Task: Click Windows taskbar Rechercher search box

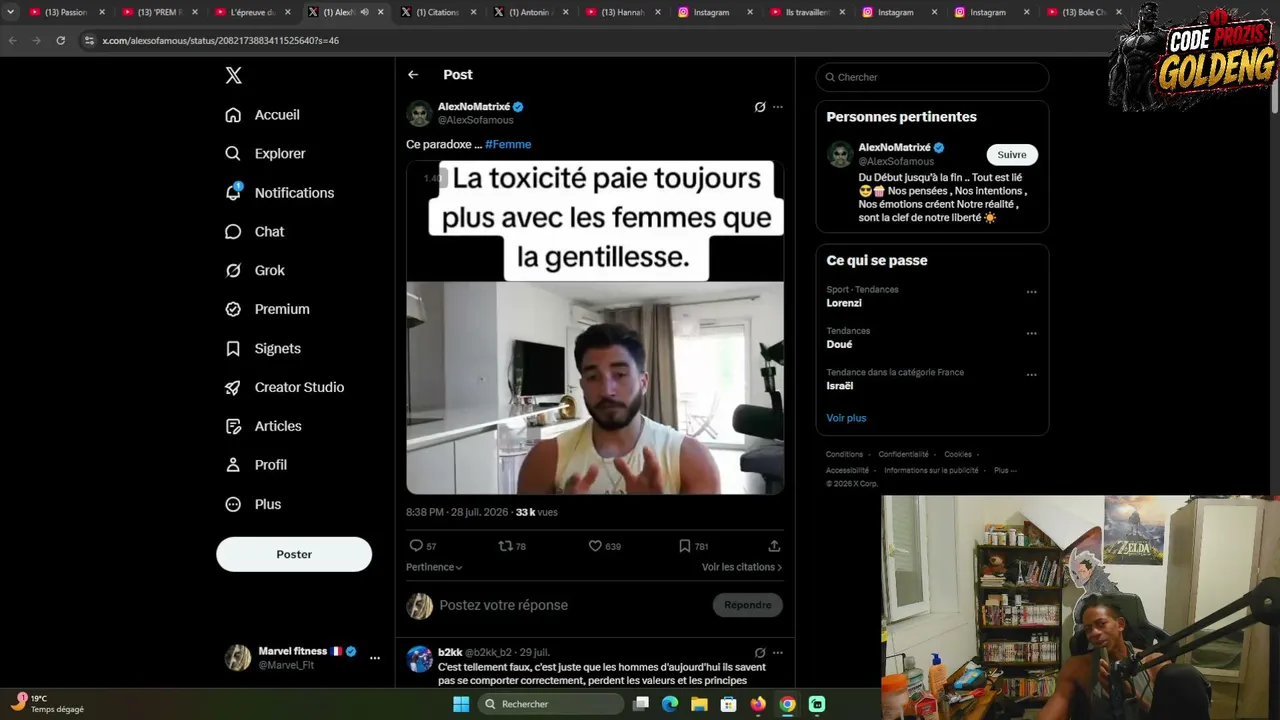Action: pyautogui.click(x=552, y=704)
